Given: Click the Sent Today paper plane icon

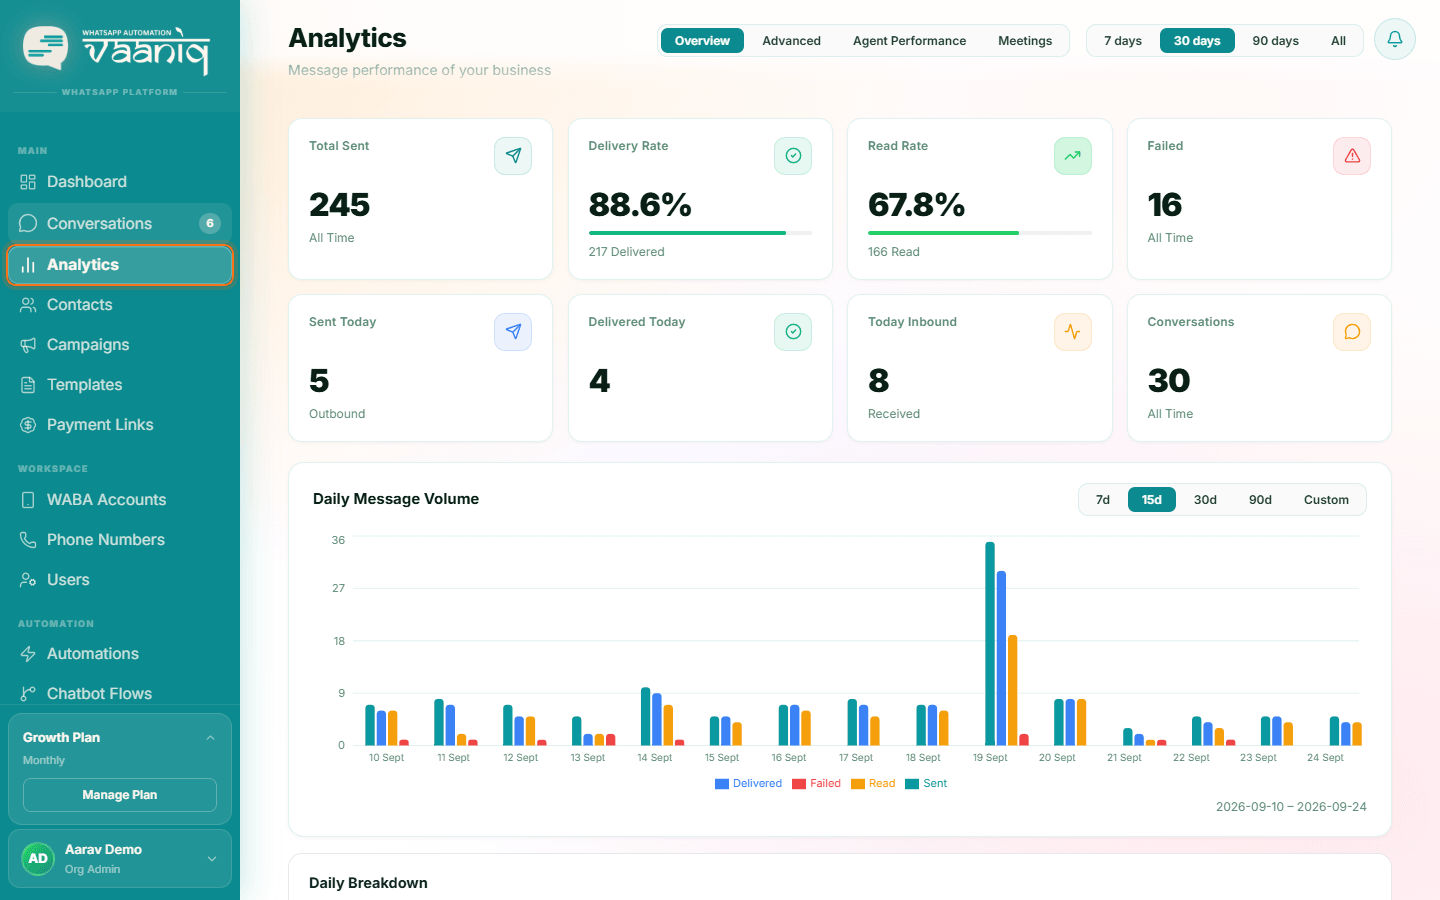Looking at the screenshot, I should [513, 332].
